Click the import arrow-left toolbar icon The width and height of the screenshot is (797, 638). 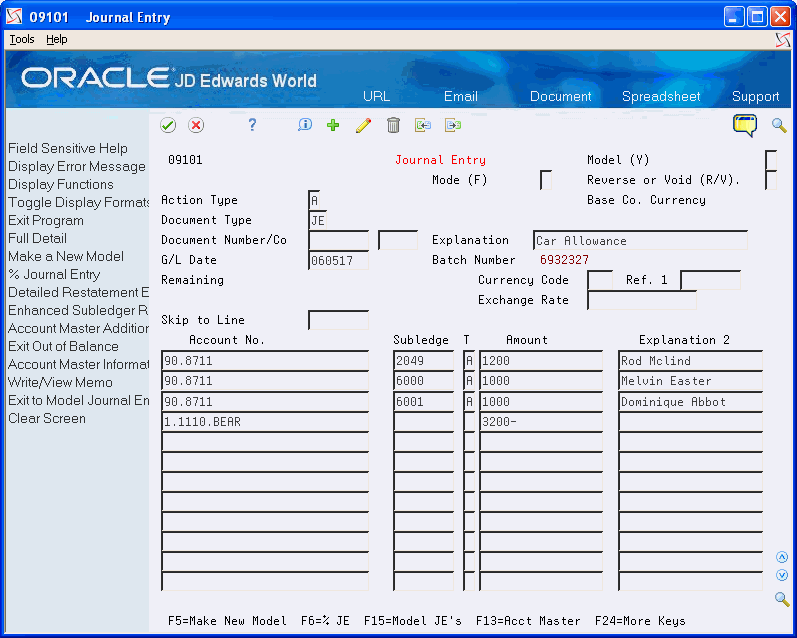pyautogui.click(x=423, y=125)
